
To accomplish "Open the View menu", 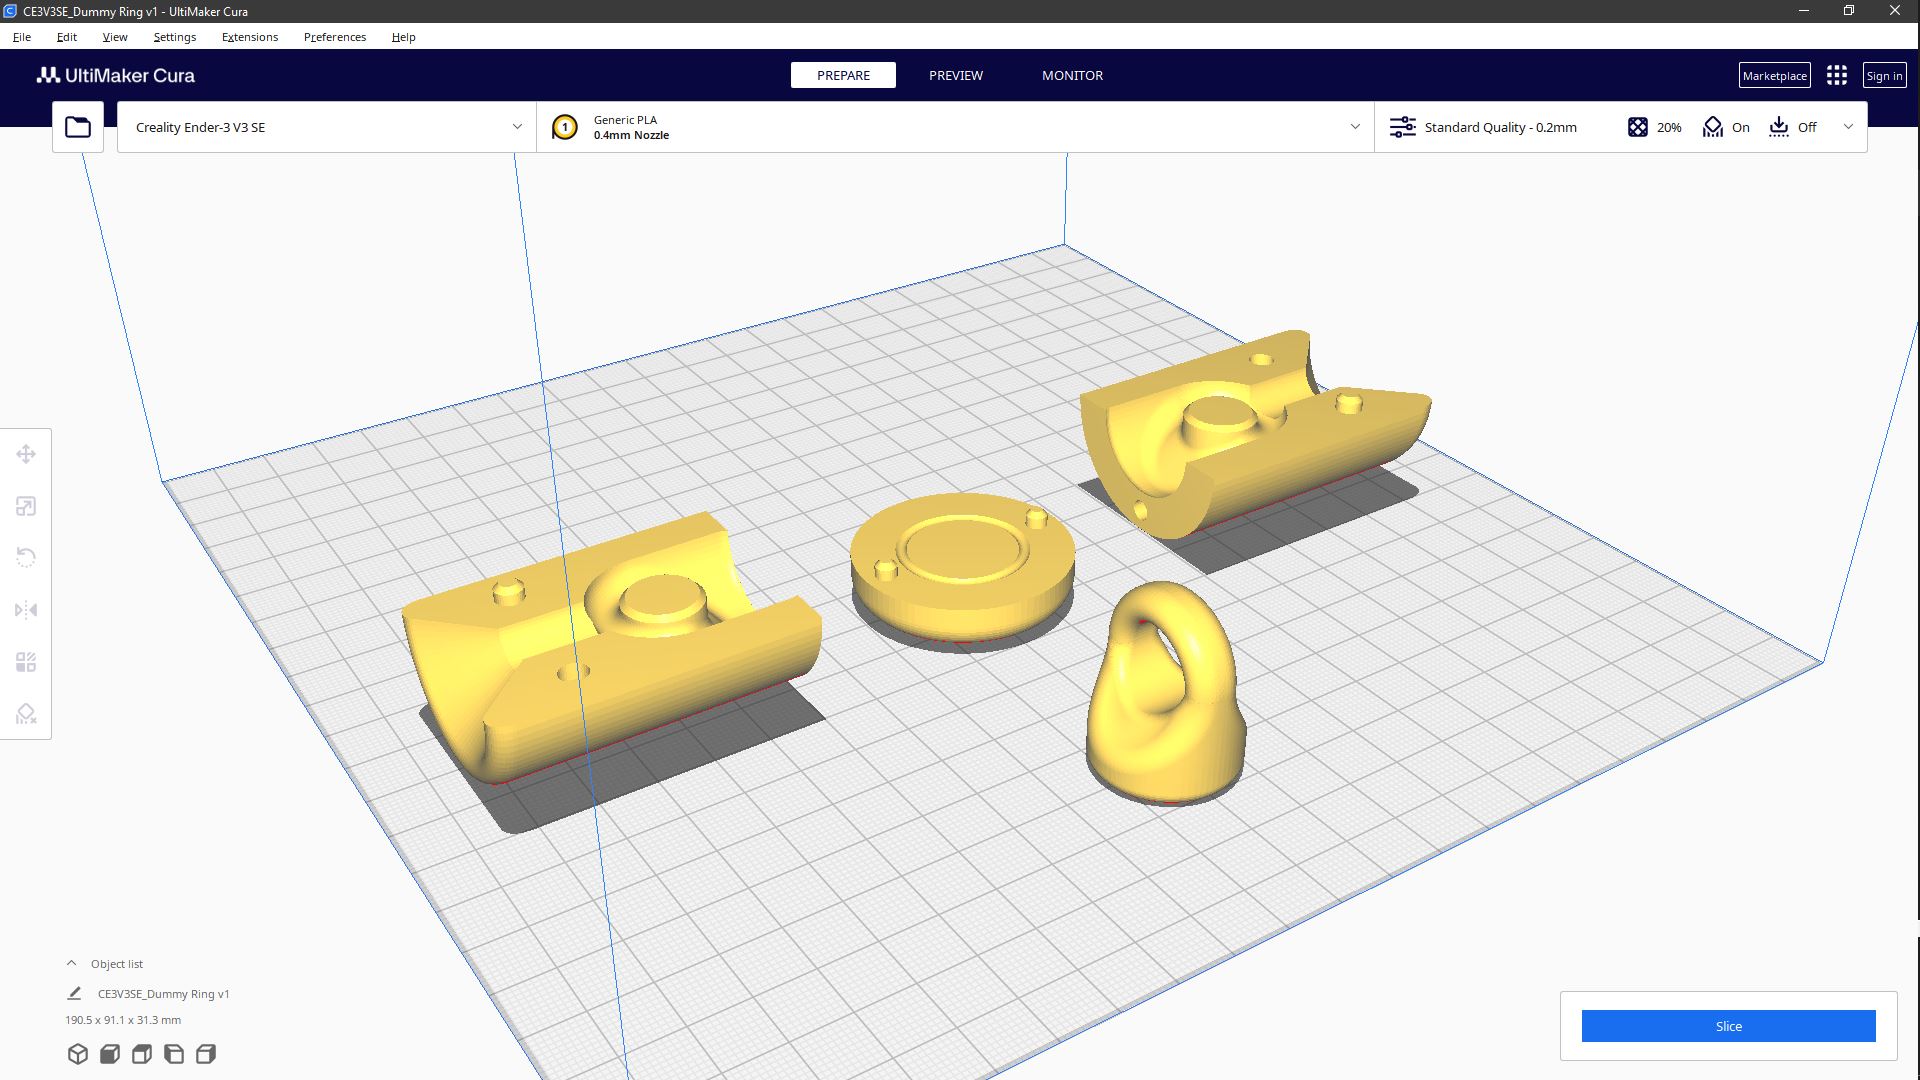I will coord(115,37).
